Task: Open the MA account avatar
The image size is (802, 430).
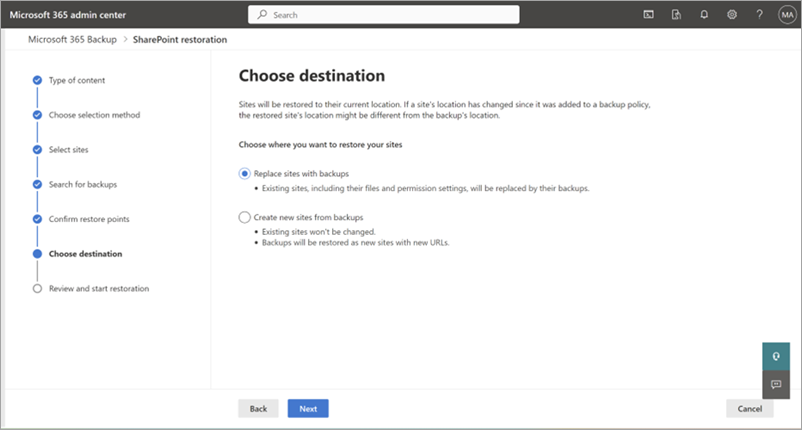Action: tap(785, 15)
